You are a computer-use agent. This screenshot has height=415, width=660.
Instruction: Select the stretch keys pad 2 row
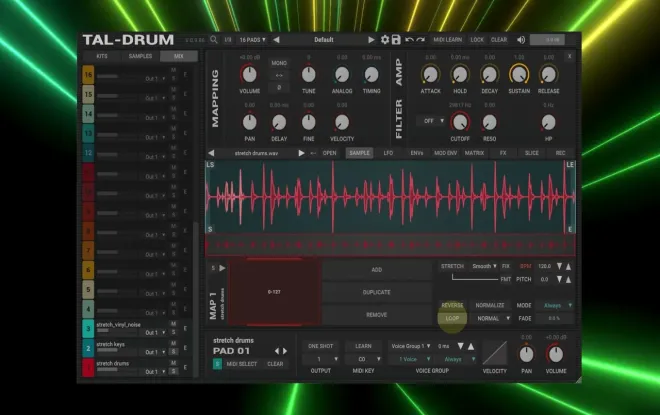[137, 348]
